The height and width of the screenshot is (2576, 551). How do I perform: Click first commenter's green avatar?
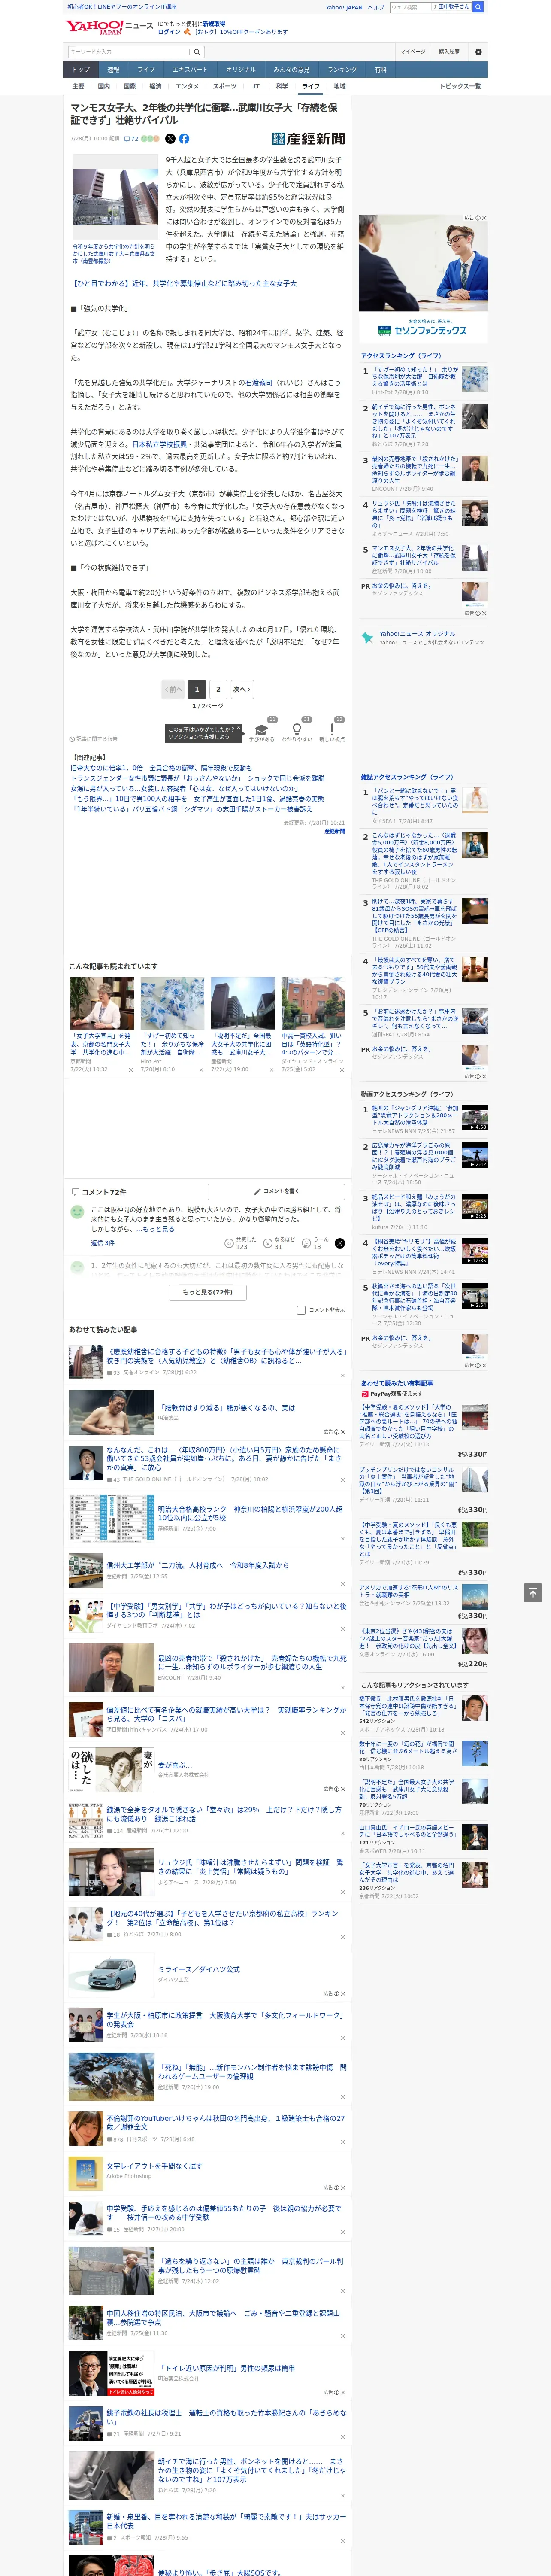[77, 1211]
